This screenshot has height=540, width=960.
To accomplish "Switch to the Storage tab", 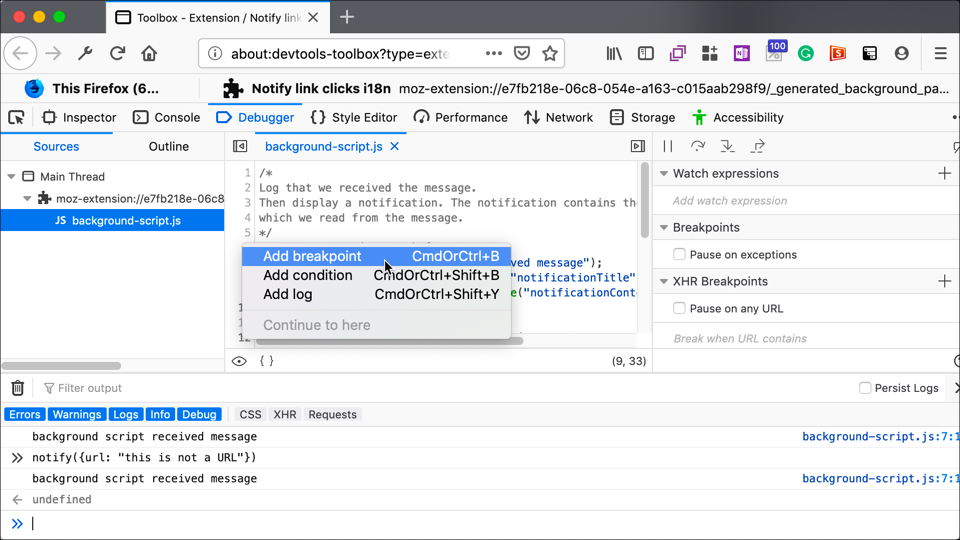I will pyautogui.click(x=643, y=118).
